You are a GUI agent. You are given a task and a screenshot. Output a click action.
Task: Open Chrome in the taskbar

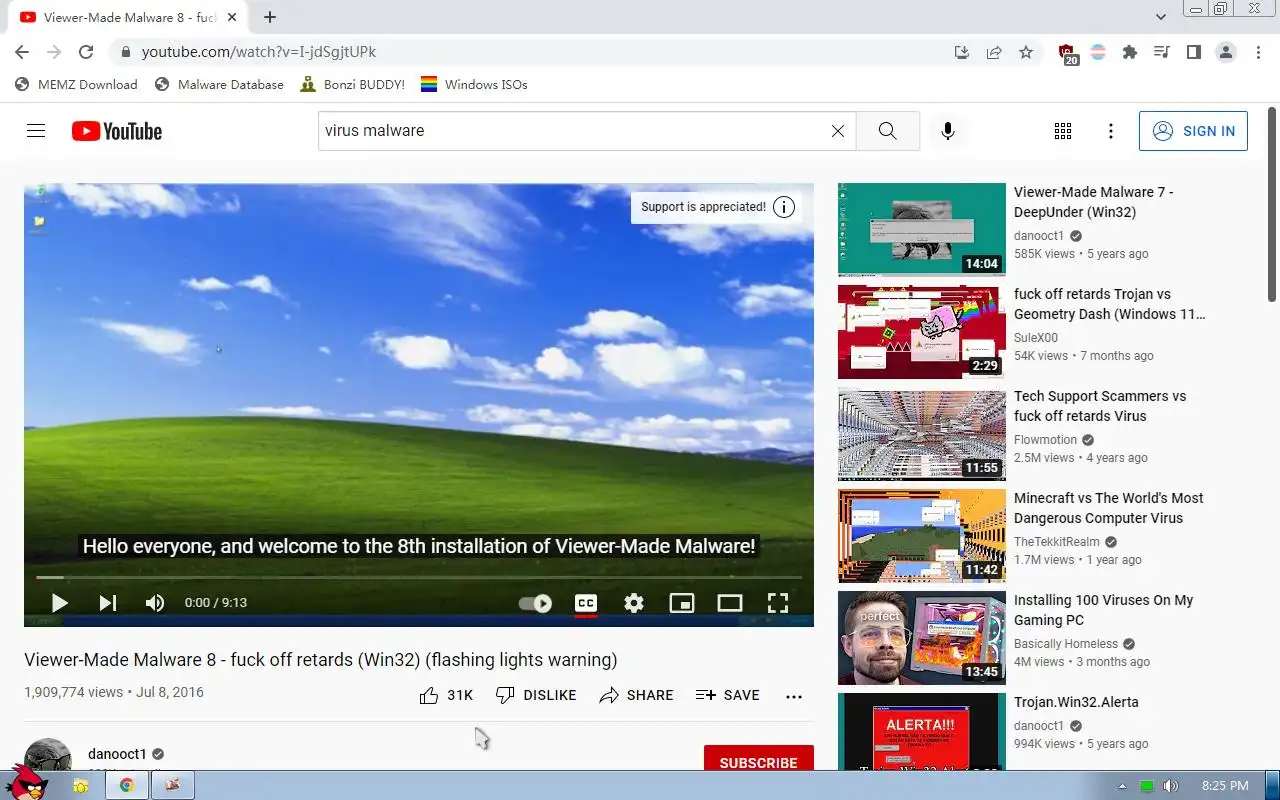tap(127, 785)
